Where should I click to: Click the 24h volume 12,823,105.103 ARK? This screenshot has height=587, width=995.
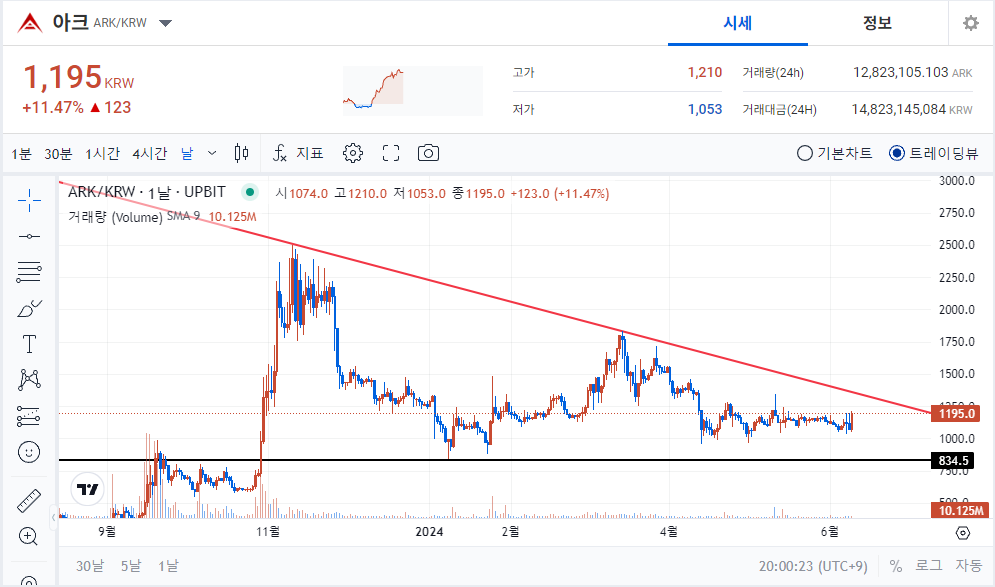click(912, 72)
